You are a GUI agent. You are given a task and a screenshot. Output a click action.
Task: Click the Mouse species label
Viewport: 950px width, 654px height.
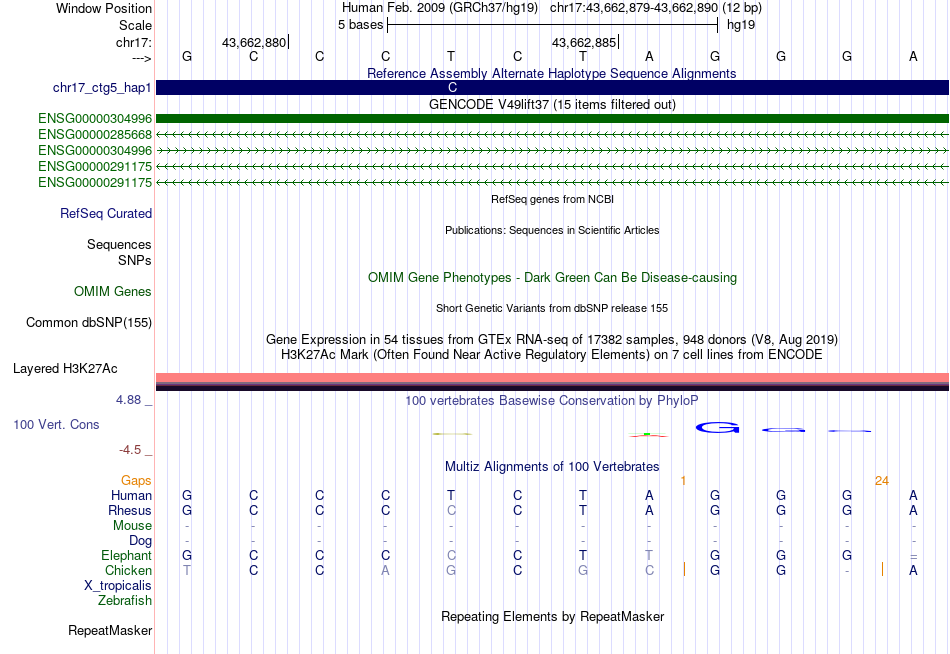click(x=132, y=526)
